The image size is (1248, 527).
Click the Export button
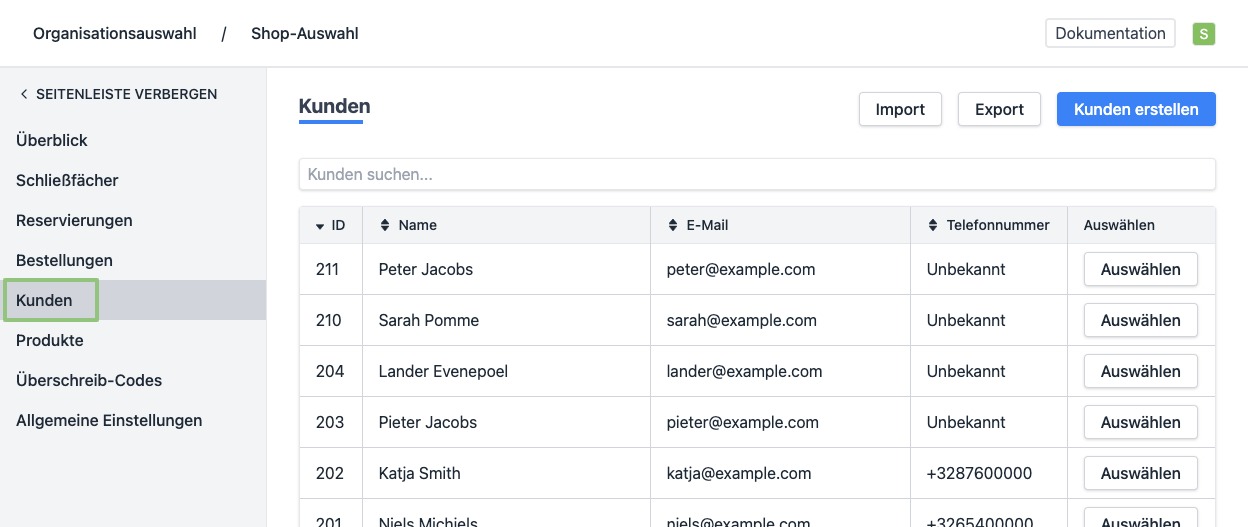[999, 110]
